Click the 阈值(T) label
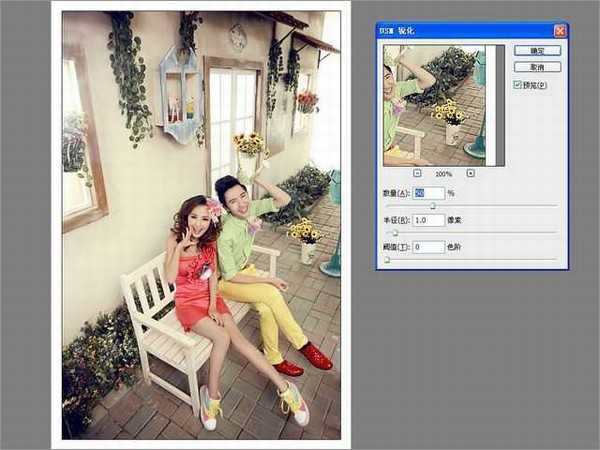600x450 pixels. tap(396, 247)
